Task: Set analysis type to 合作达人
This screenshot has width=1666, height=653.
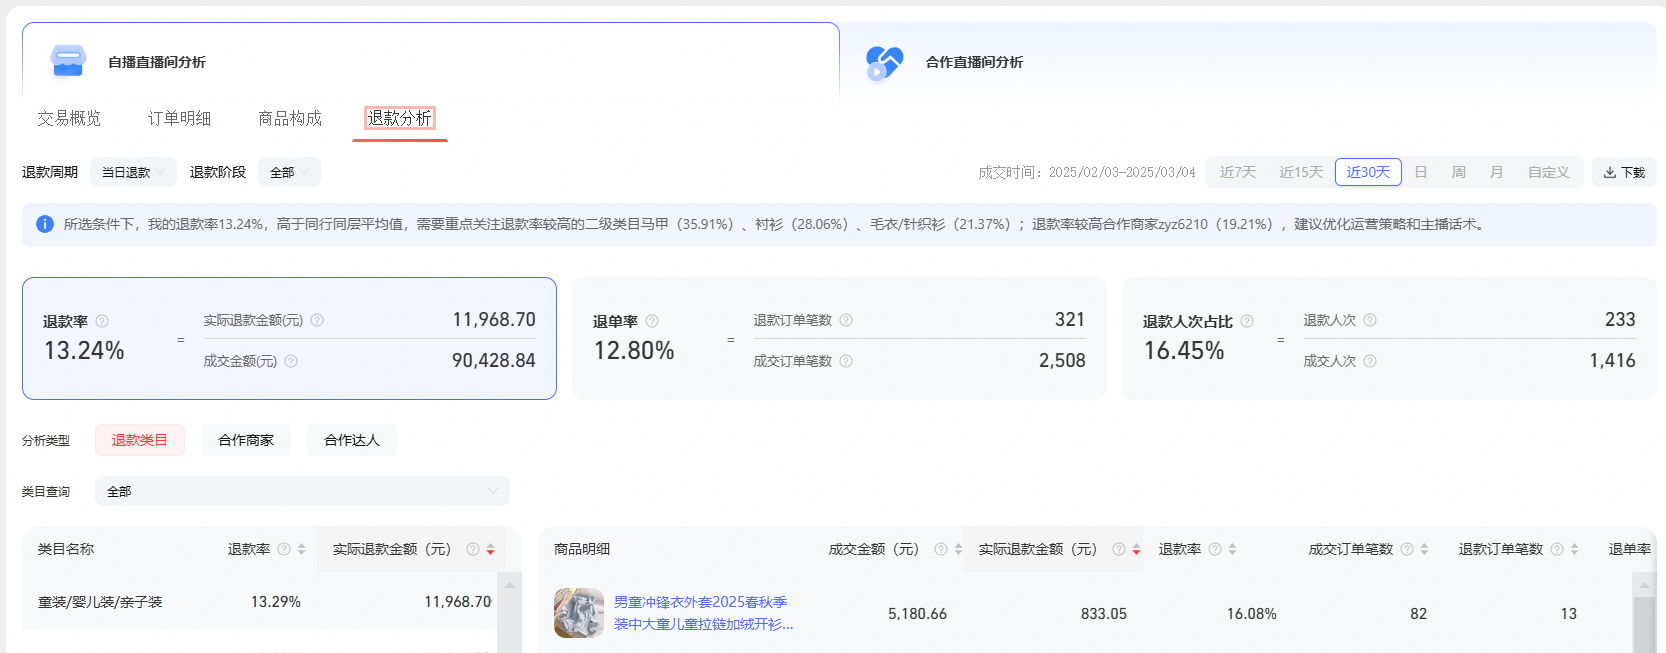Action: coord(352,440)
